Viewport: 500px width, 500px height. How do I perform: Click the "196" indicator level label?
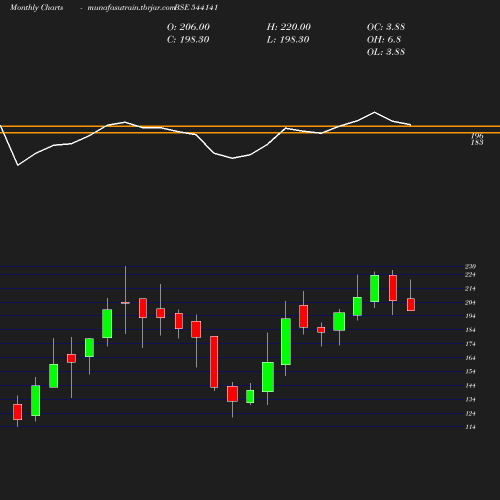(477, 136)
